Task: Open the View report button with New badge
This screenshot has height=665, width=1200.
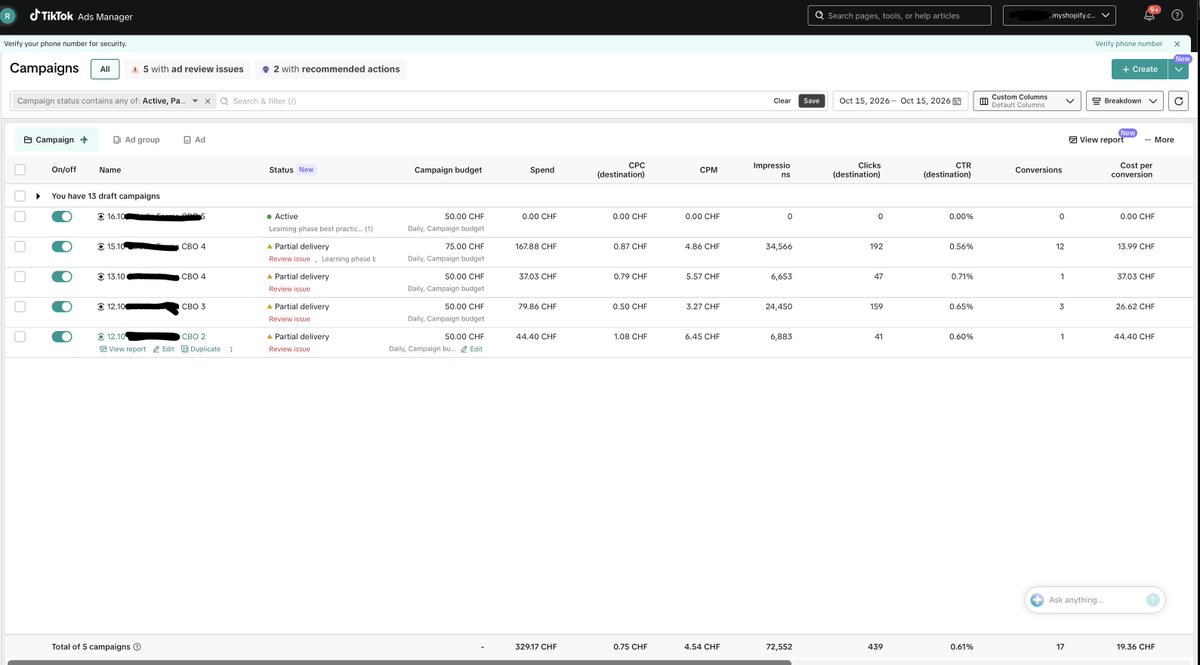Action: 1096,140
